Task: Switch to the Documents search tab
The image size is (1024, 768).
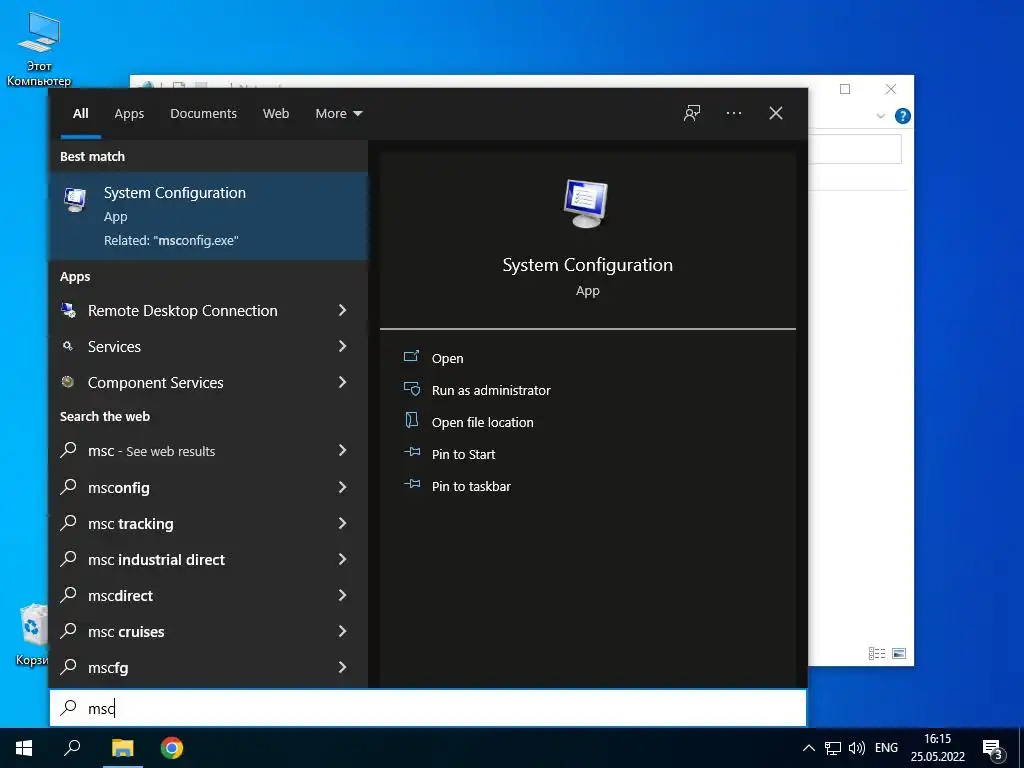Action: (x=203, y=114)
